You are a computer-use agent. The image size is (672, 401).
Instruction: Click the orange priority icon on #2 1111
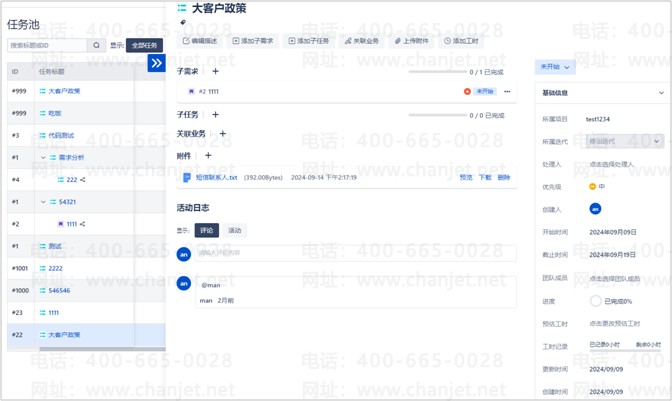(x=467, y=91)
